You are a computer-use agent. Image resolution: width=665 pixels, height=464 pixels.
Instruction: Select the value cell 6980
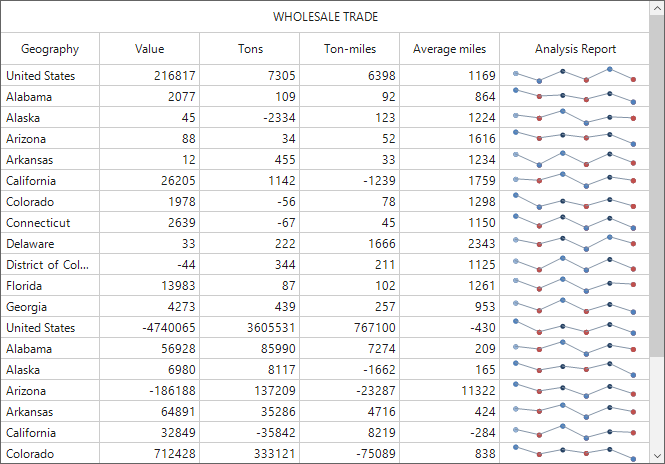[x=149, y=369]
